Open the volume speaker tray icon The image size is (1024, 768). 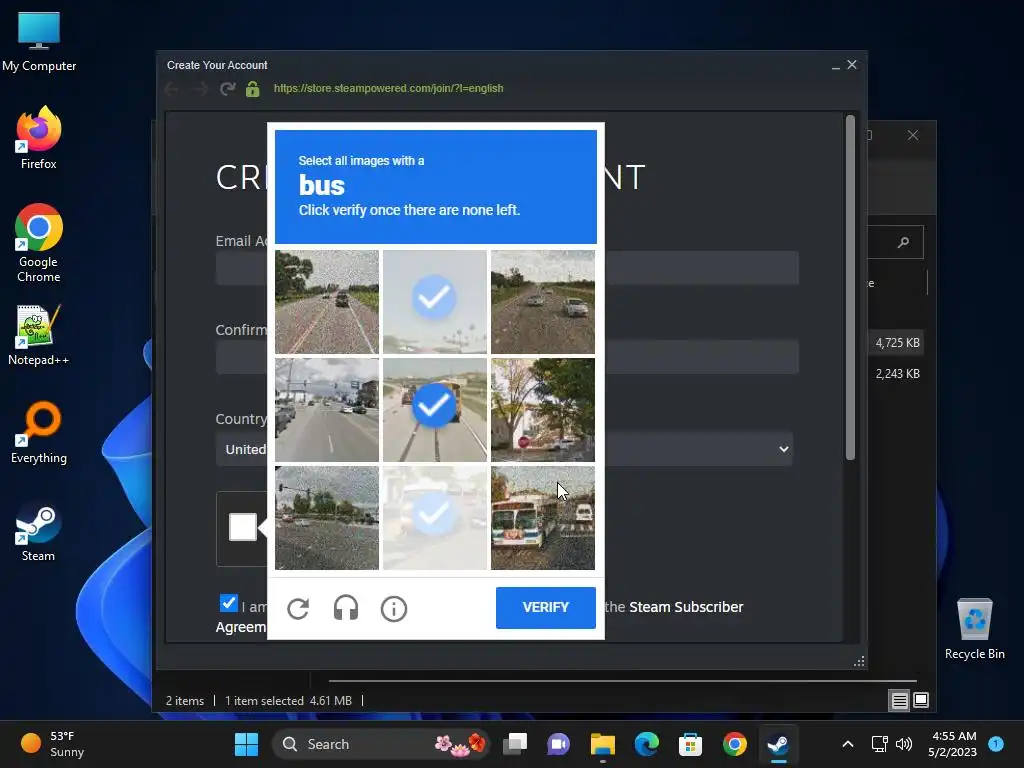904,744
